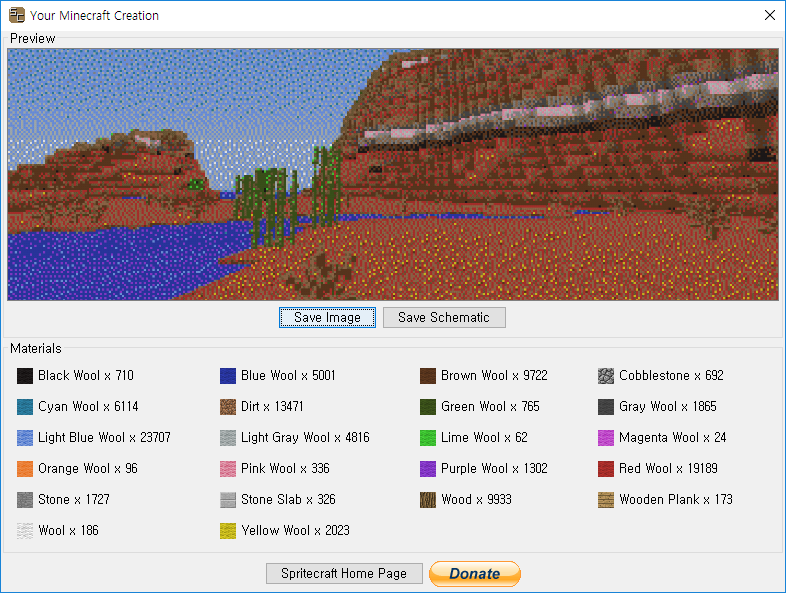Image resolution: width=786 pixels, height=593 pixels.
Task: Select the 'Red Wool x 19189' text
Action: pyautogui.click(x=668, y=469)
